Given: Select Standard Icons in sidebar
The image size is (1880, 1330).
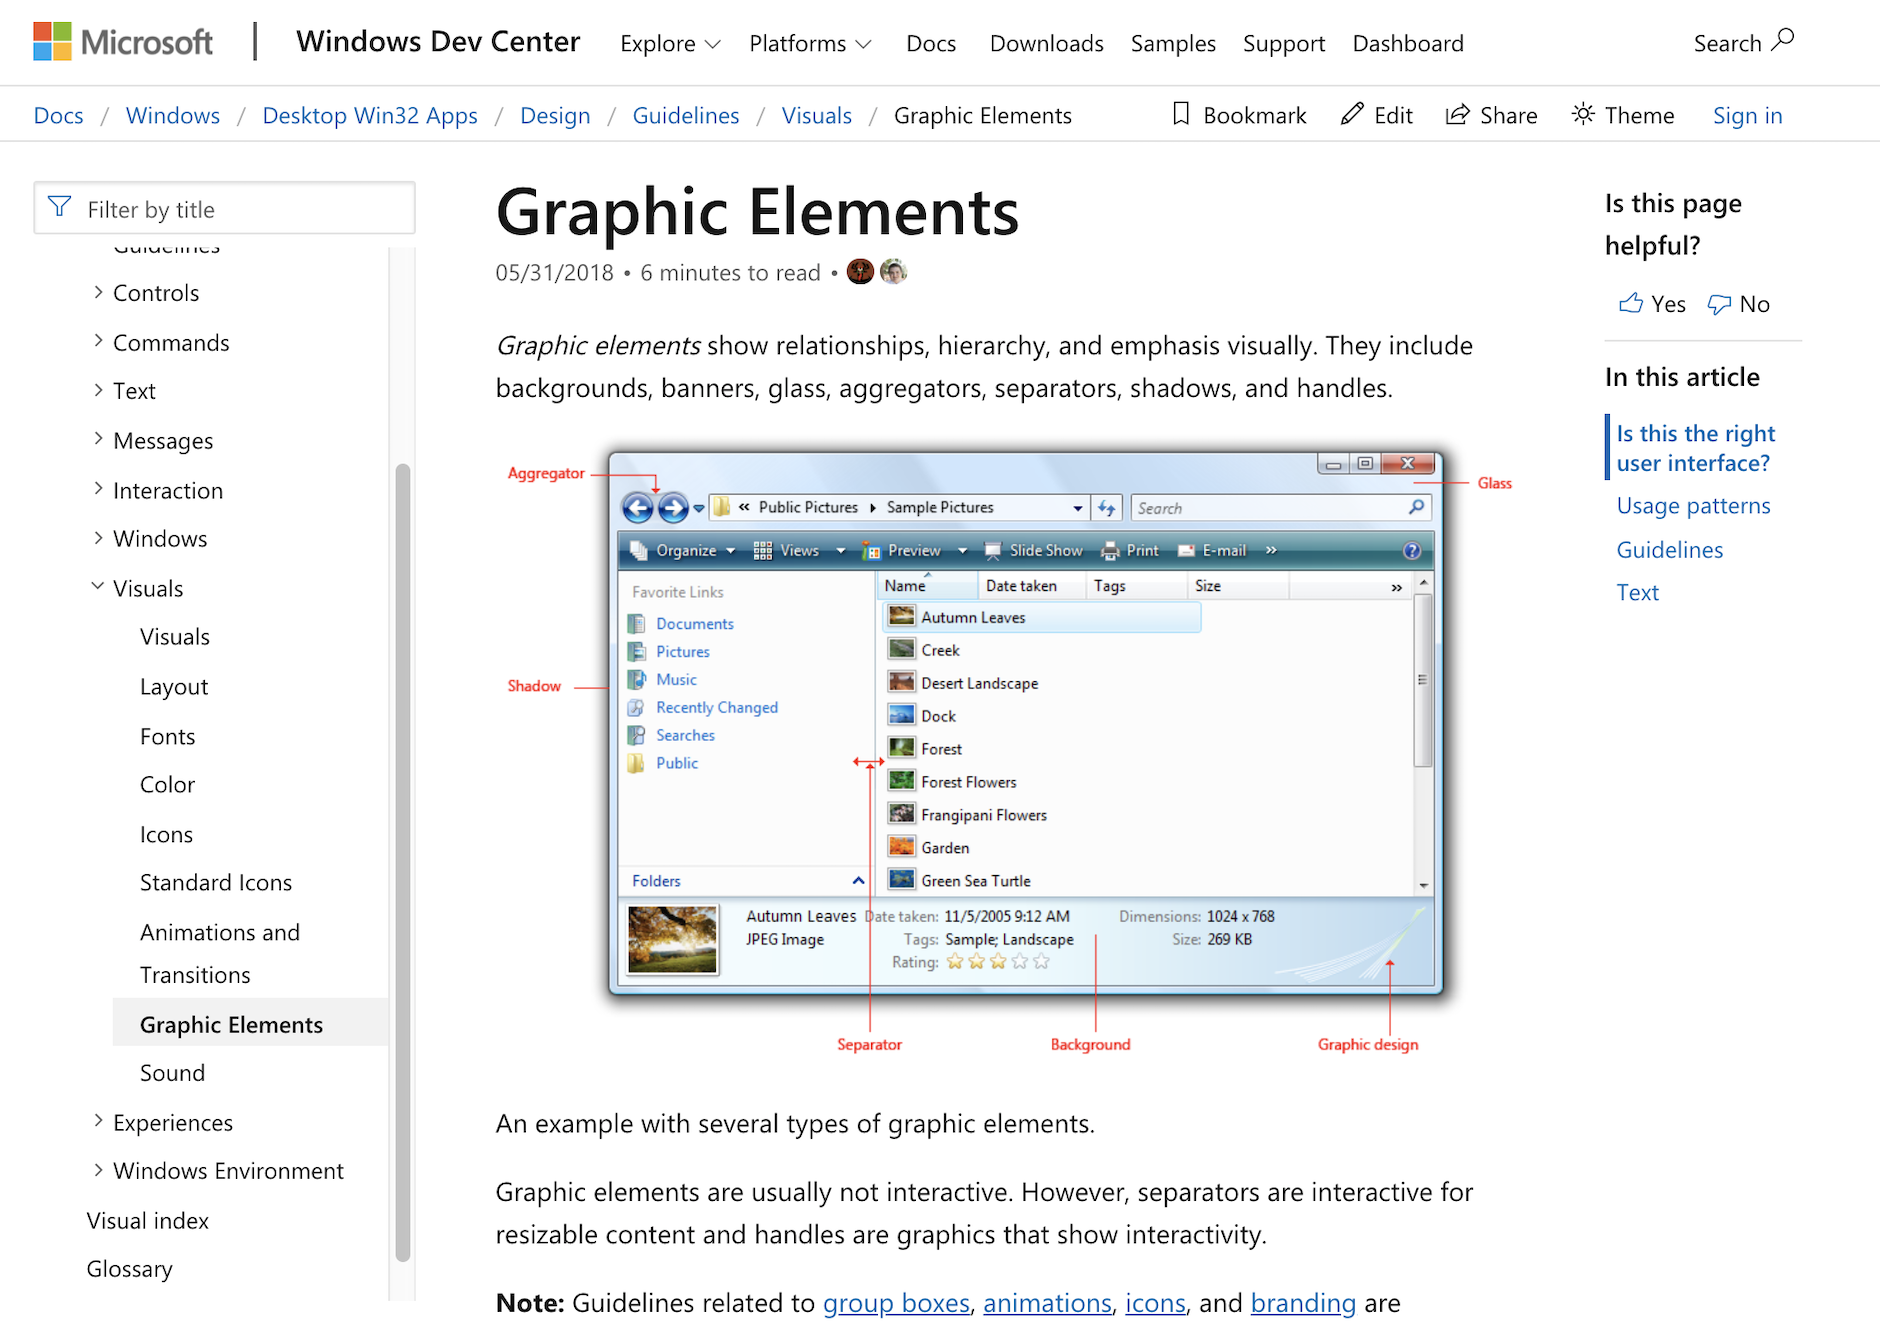Looking at the screenshot, I should [x=216, y=883].
